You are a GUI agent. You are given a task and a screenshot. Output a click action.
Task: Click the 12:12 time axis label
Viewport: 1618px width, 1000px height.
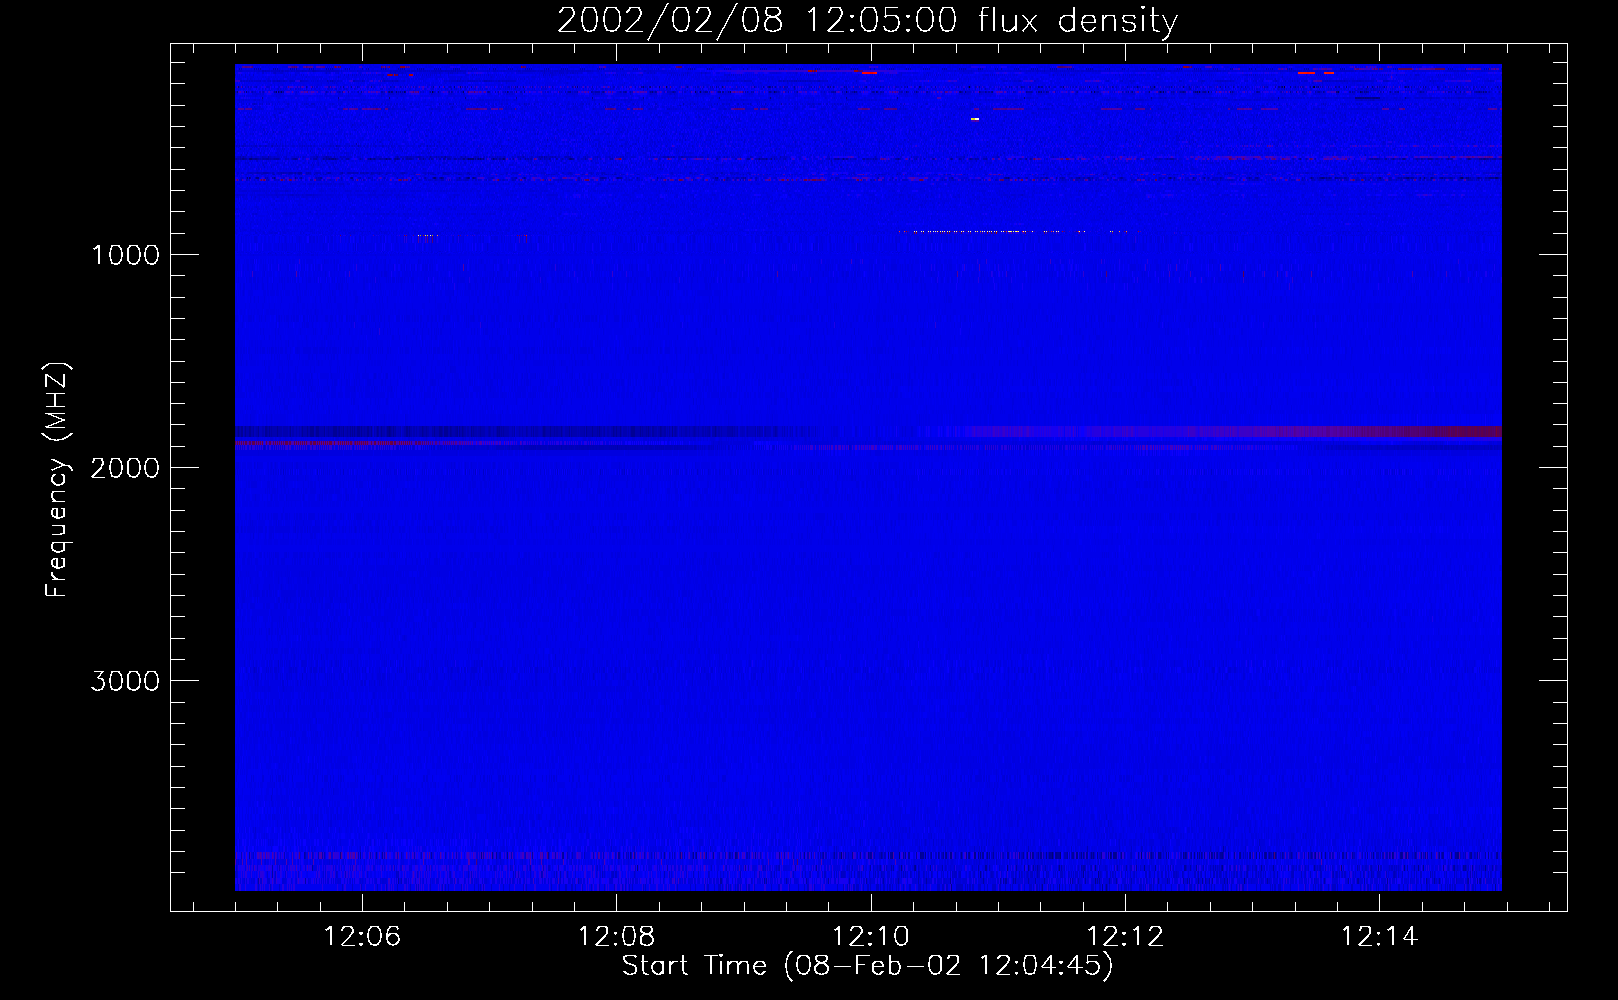[x=1125, y=937]
